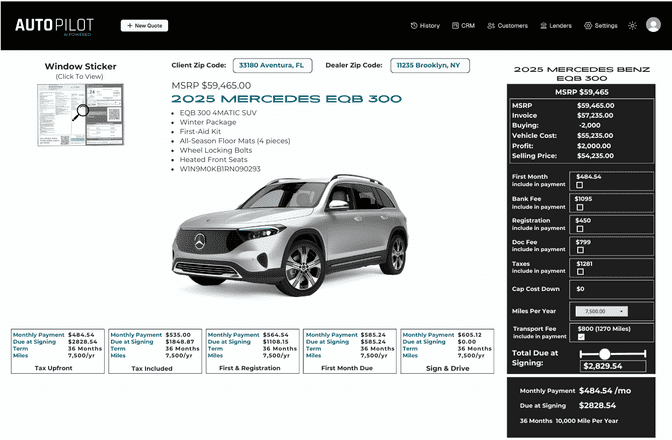Click the Invoice $57,235.00 value

595,115
